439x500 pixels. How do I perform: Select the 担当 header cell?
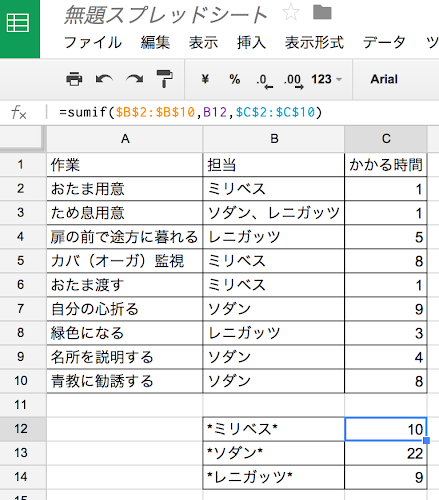[274, 165]
